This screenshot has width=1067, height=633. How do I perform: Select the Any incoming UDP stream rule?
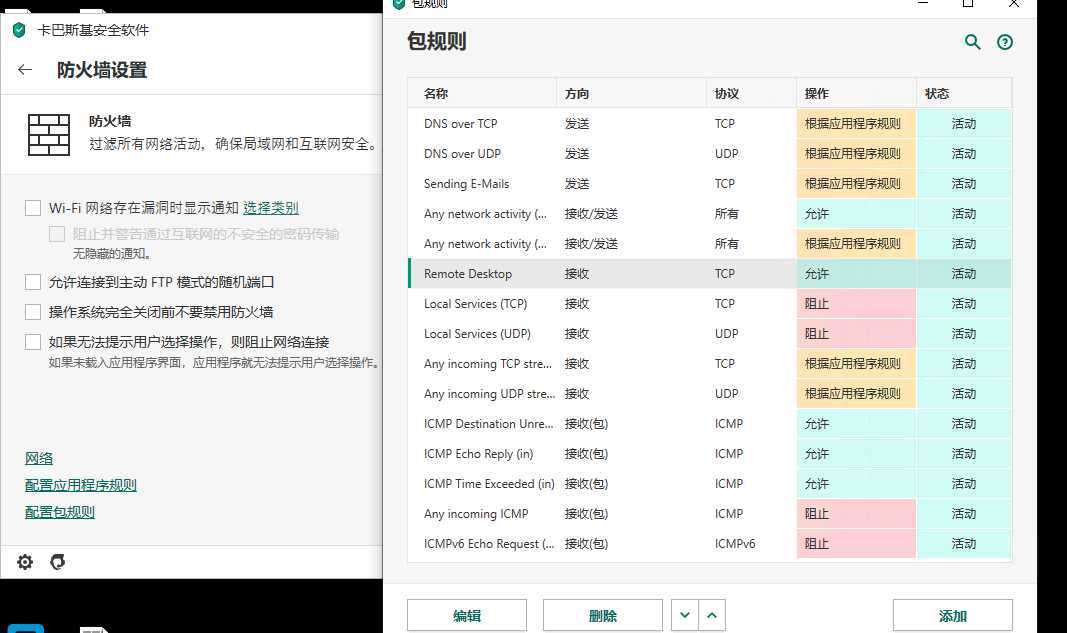(710, 393)
